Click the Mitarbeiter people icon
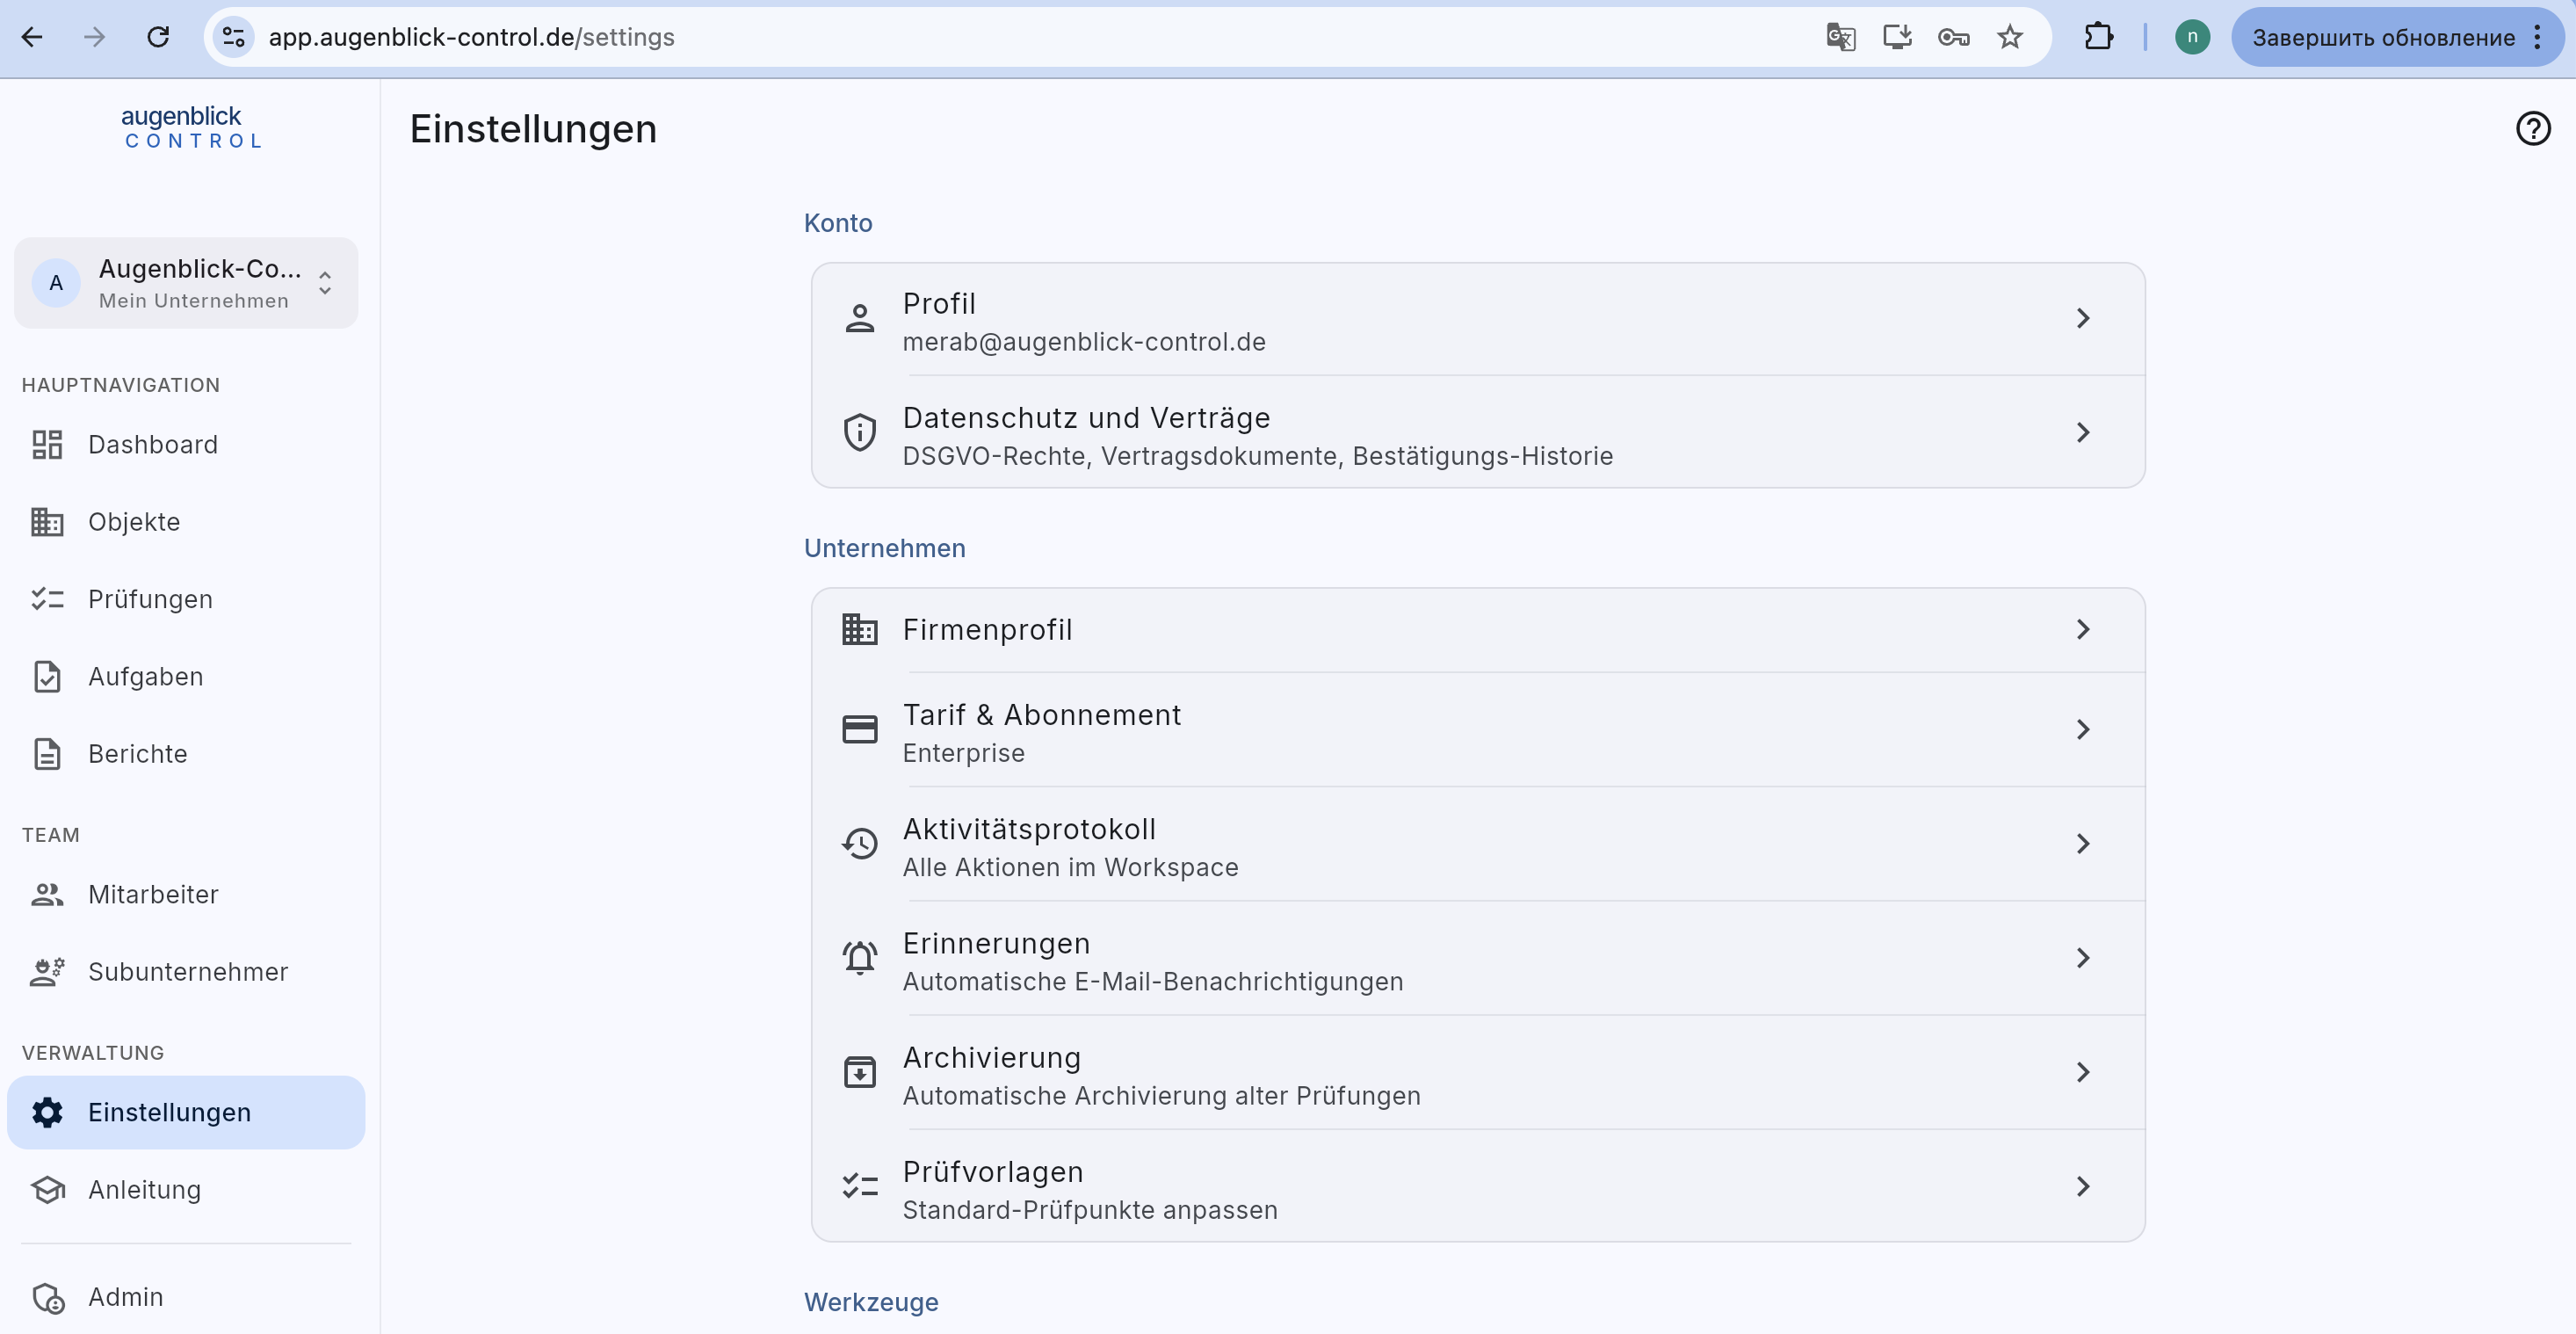This screenshot has width=2576, height=1334. coord(47,894)
